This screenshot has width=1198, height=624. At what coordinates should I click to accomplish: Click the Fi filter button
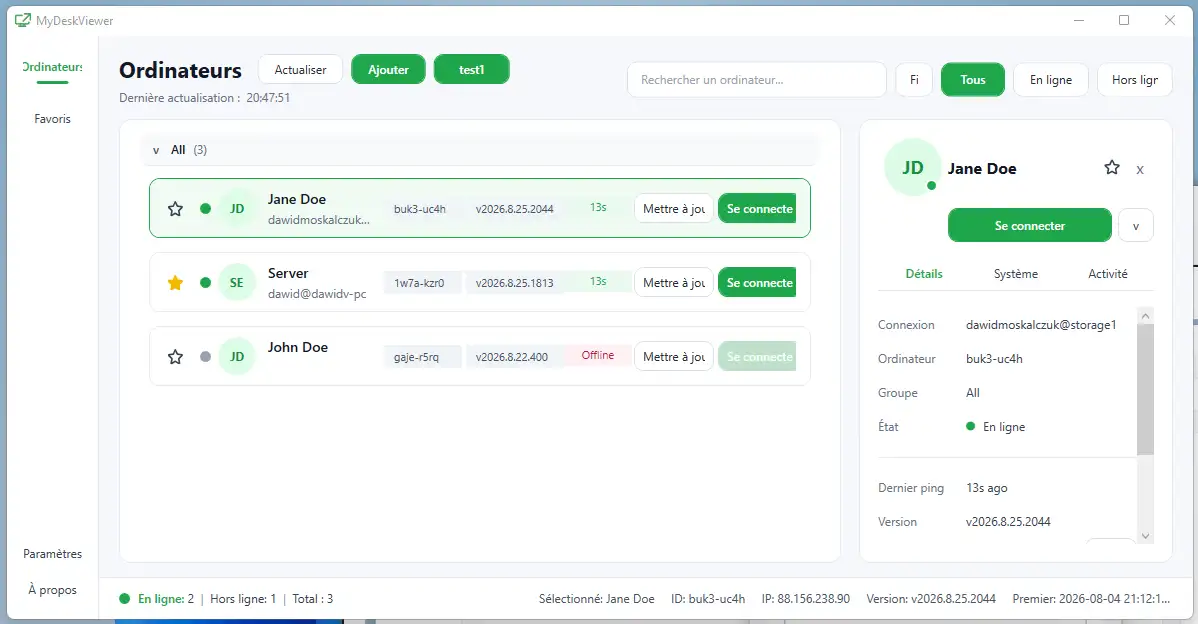pyautogui.click(x=914, y=79)
